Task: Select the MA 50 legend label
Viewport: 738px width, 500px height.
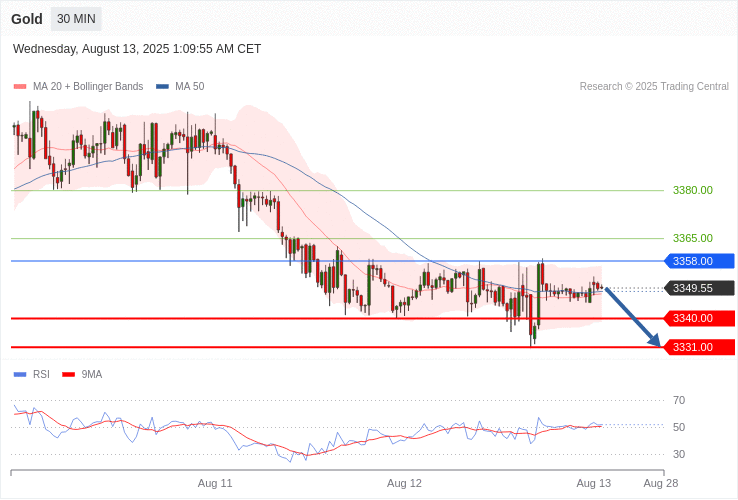Action: 190,86
